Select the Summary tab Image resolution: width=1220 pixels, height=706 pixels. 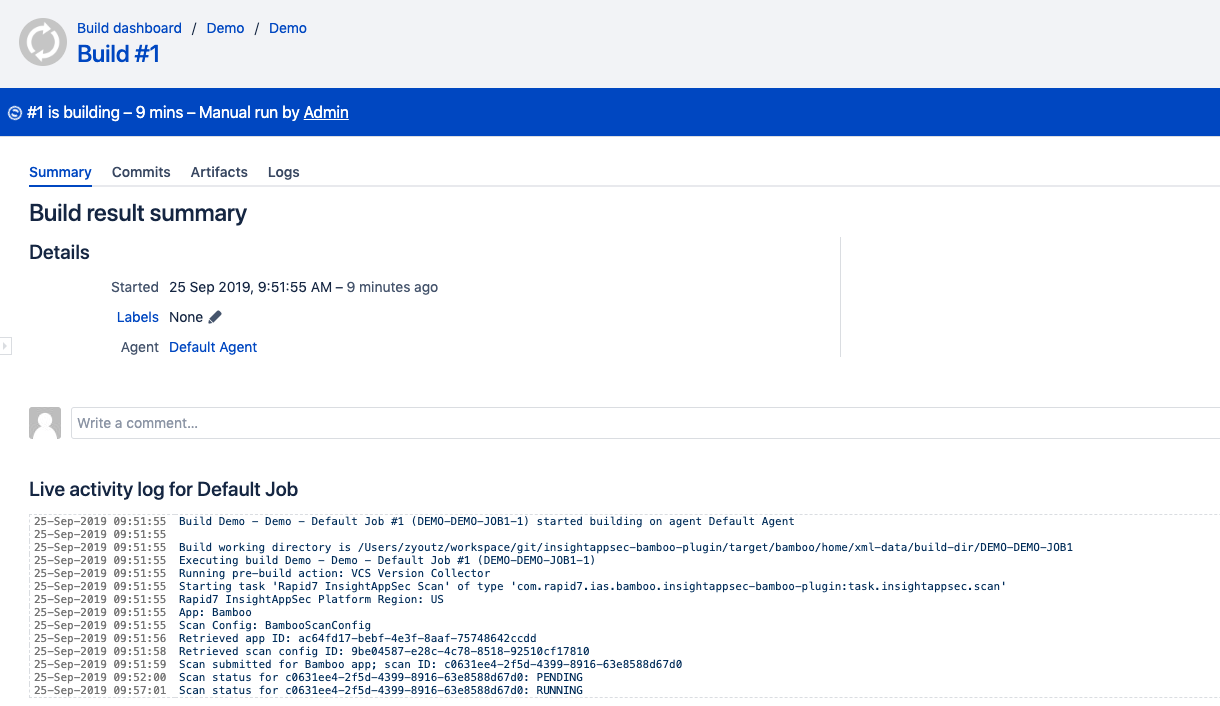click(x=60, y=172)
